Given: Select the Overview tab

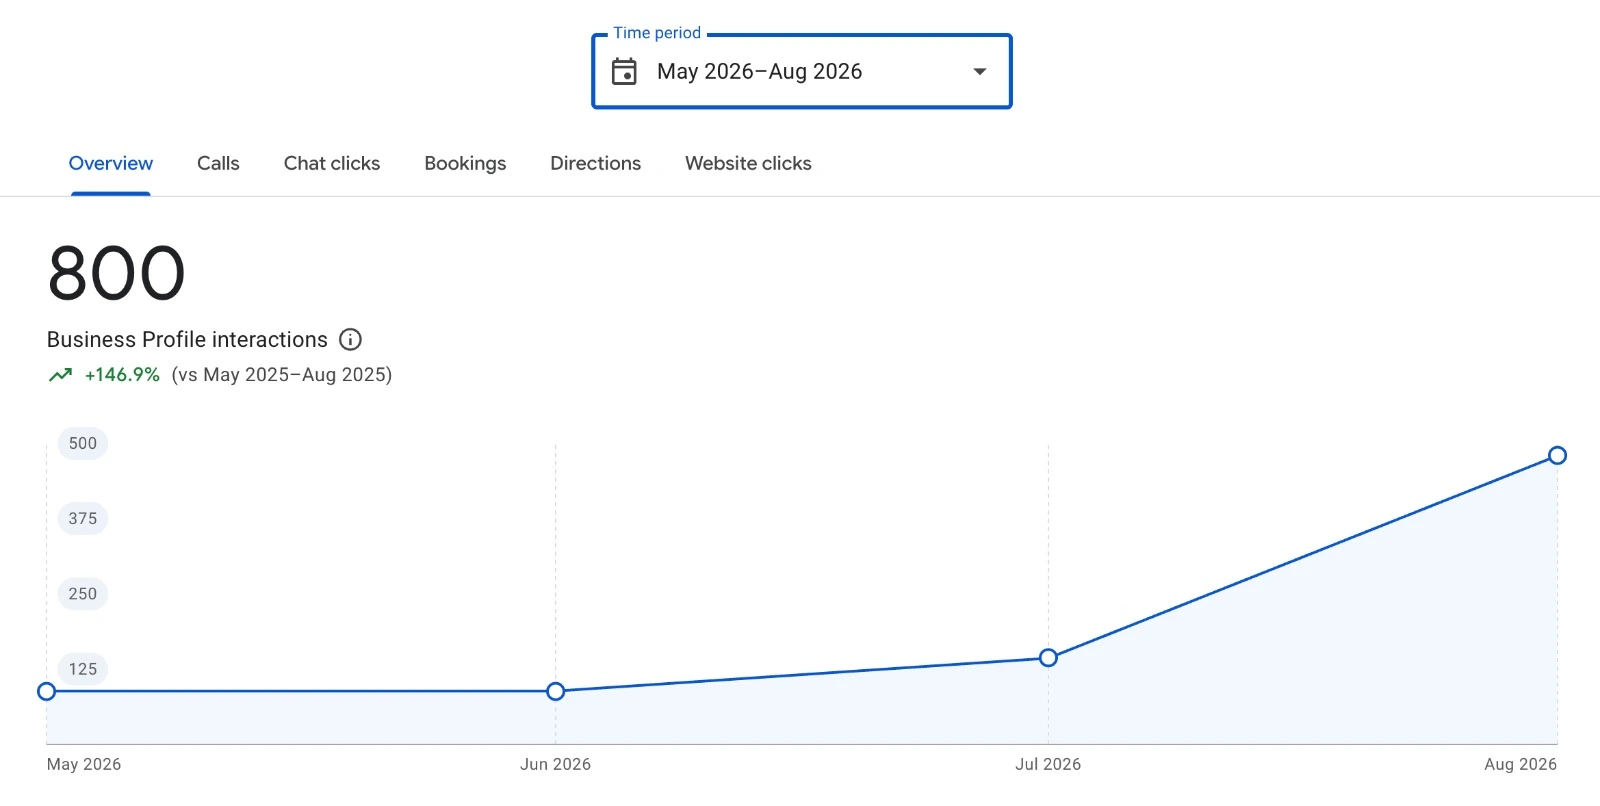Looking at the screenshot, I should coord(111,163).
